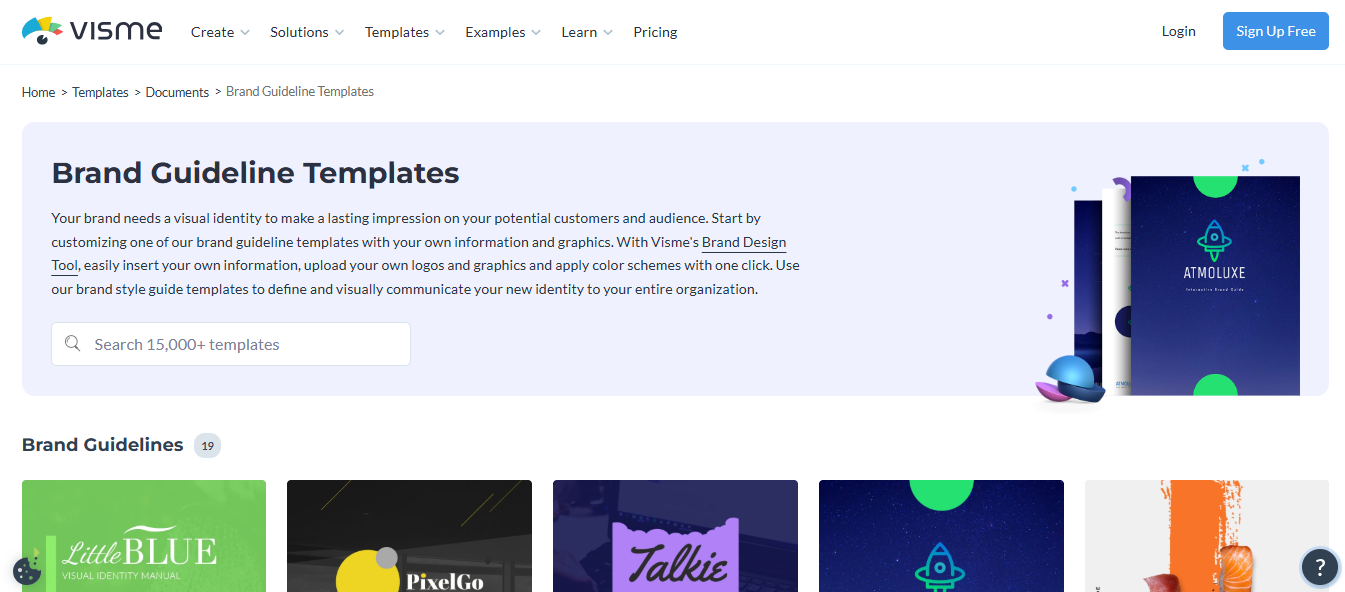Open the help question mark button
The image size is (1345, 592).
click(x=1319, y=567)
